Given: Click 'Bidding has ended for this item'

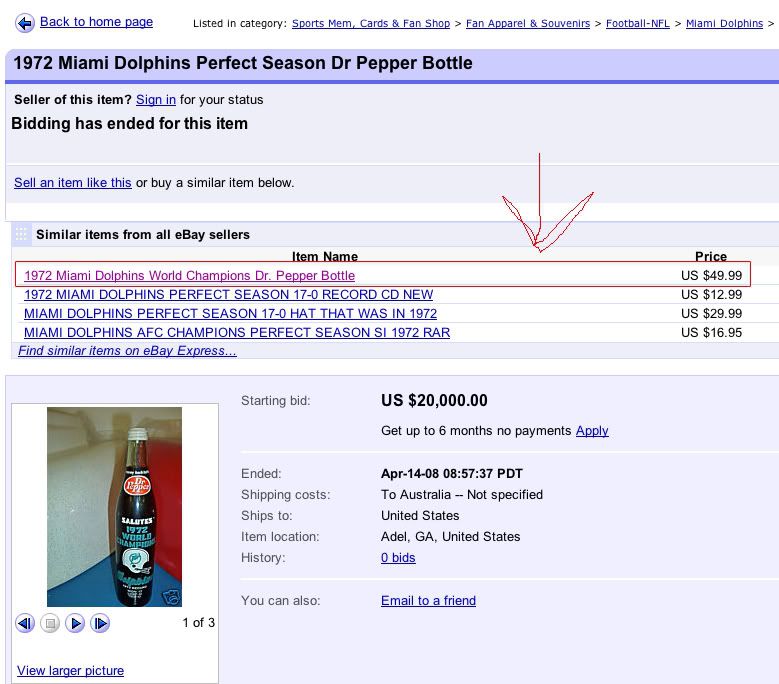Looking at the screenshot, I should click(x=129, y=124).
